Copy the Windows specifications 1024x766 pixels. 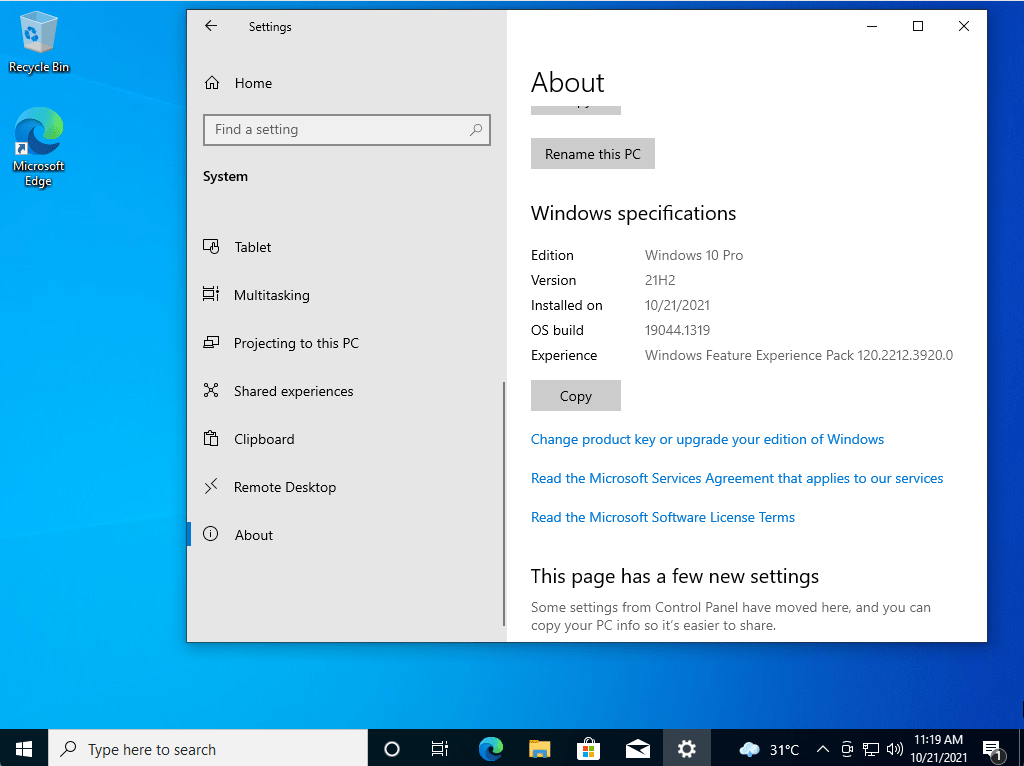point(575,396)
